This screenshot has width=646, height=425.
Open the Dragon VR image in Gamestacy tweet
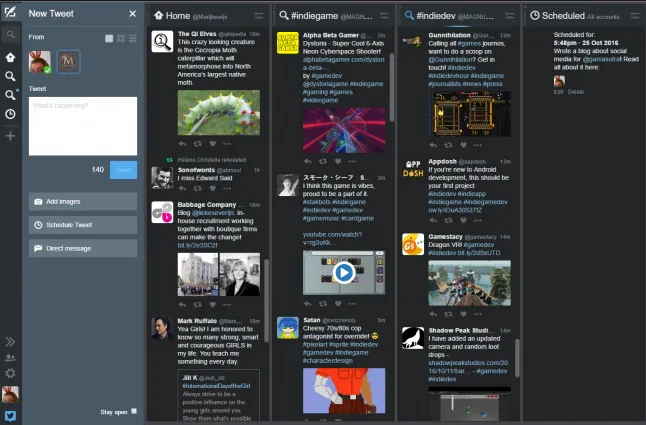[x=470, y=283]
